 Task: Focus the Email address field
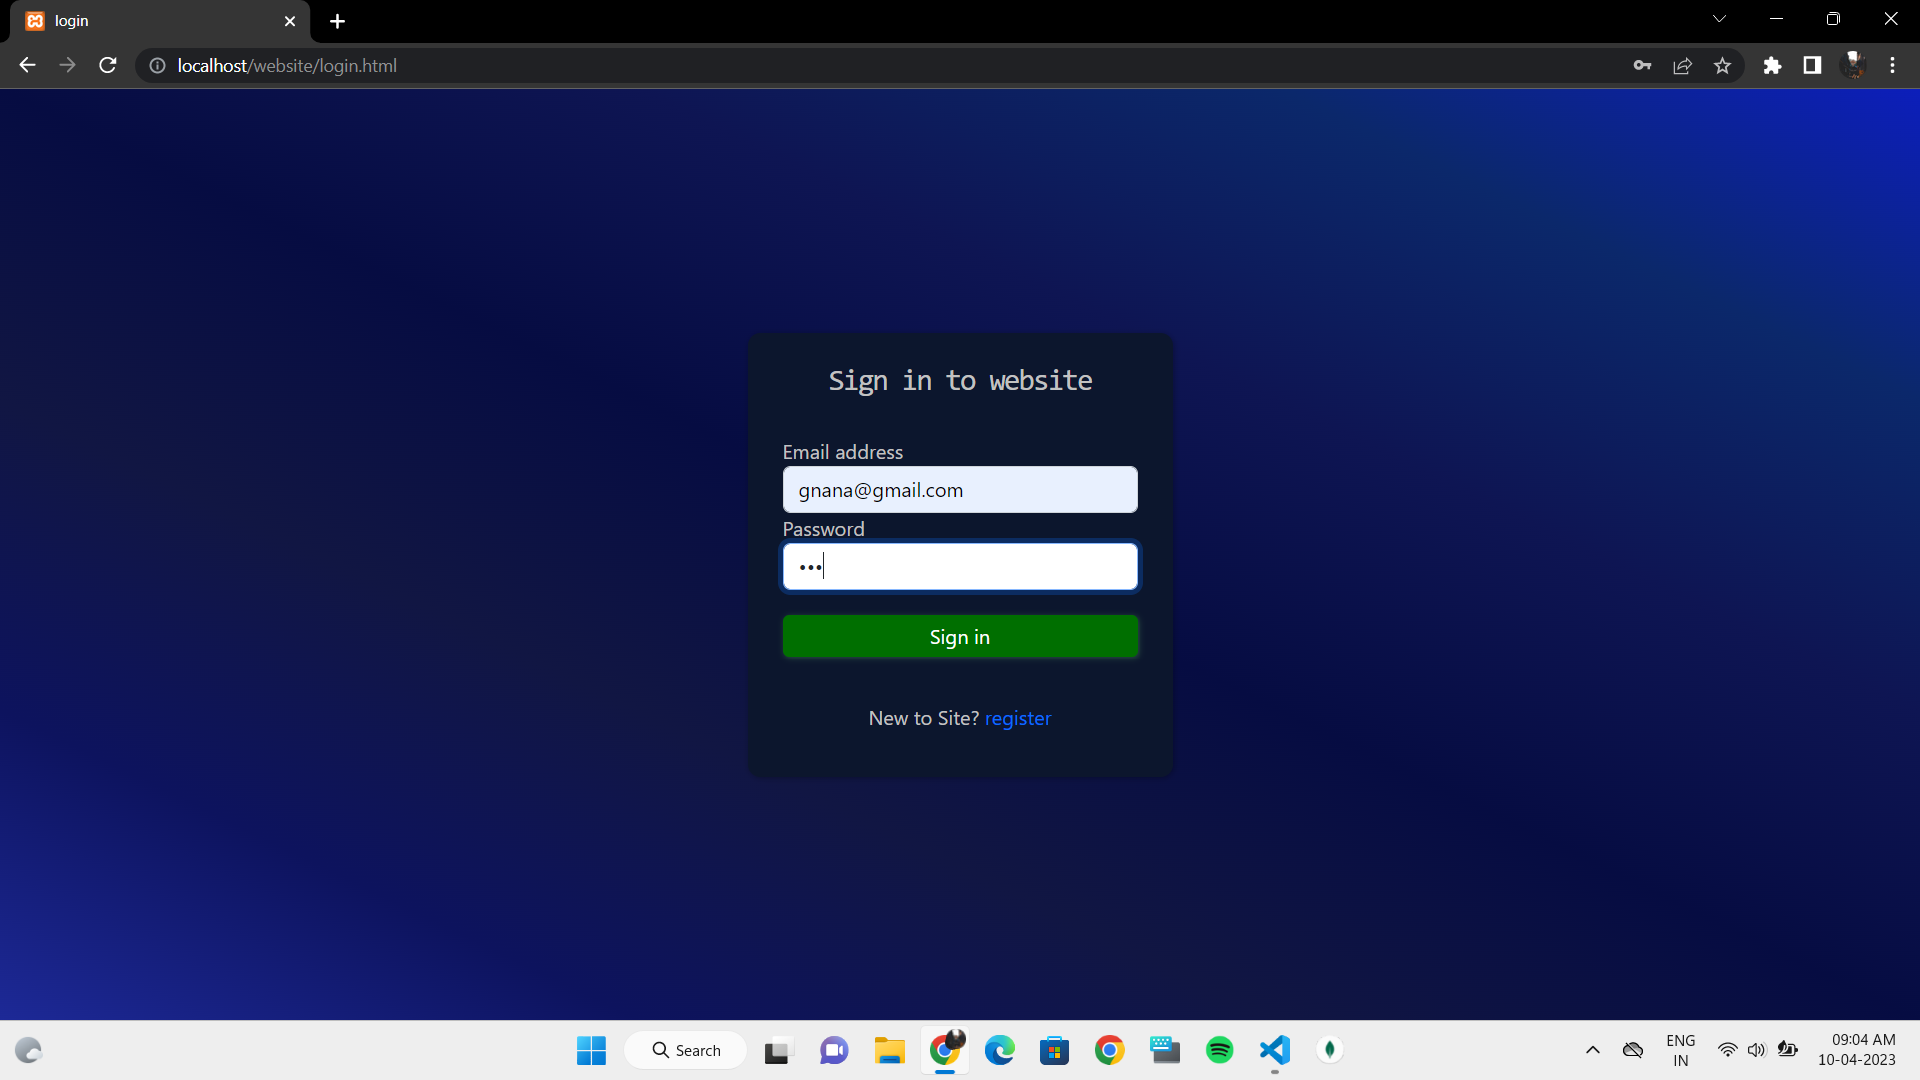960,490
